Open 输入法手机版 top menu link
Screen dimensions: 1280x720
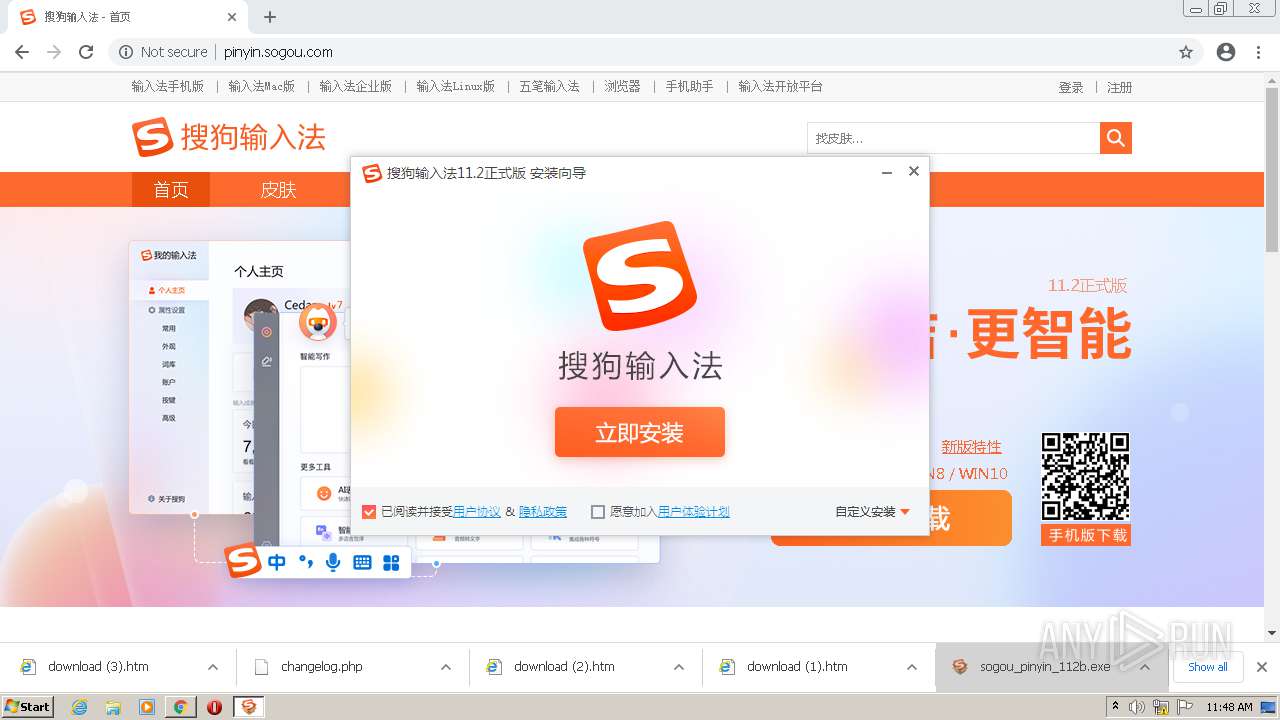pos(168,87)
